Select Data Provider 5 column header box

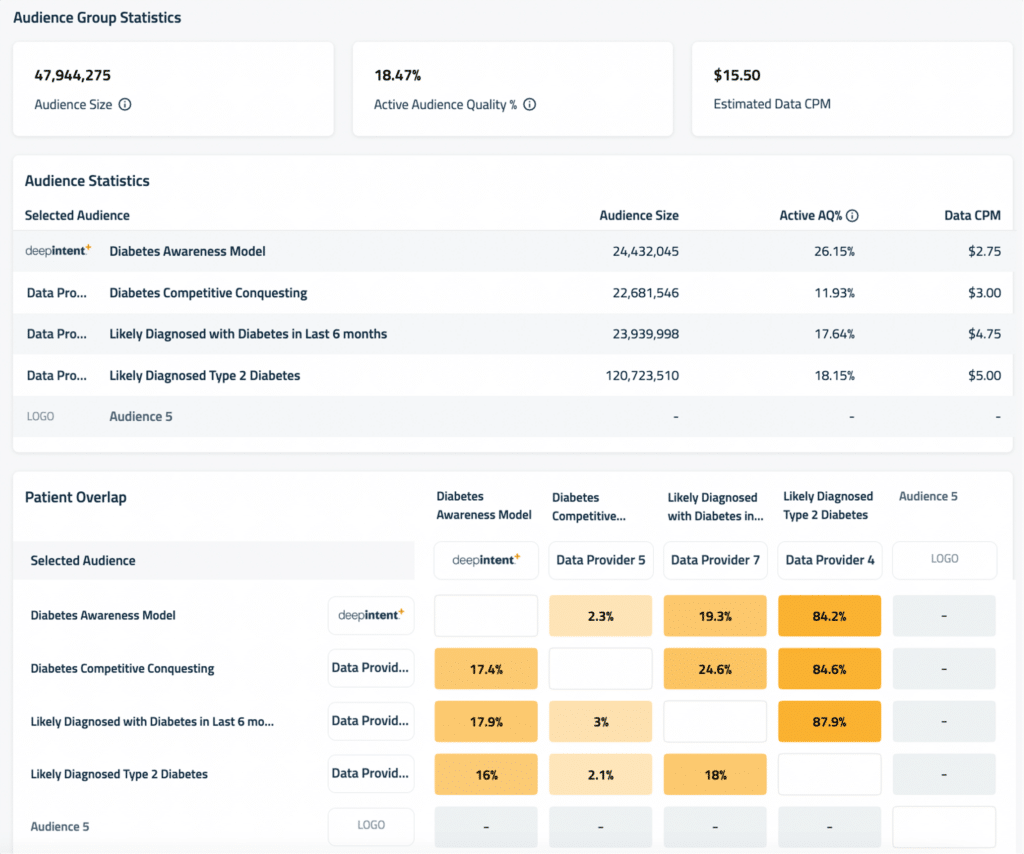coord(601,560)
